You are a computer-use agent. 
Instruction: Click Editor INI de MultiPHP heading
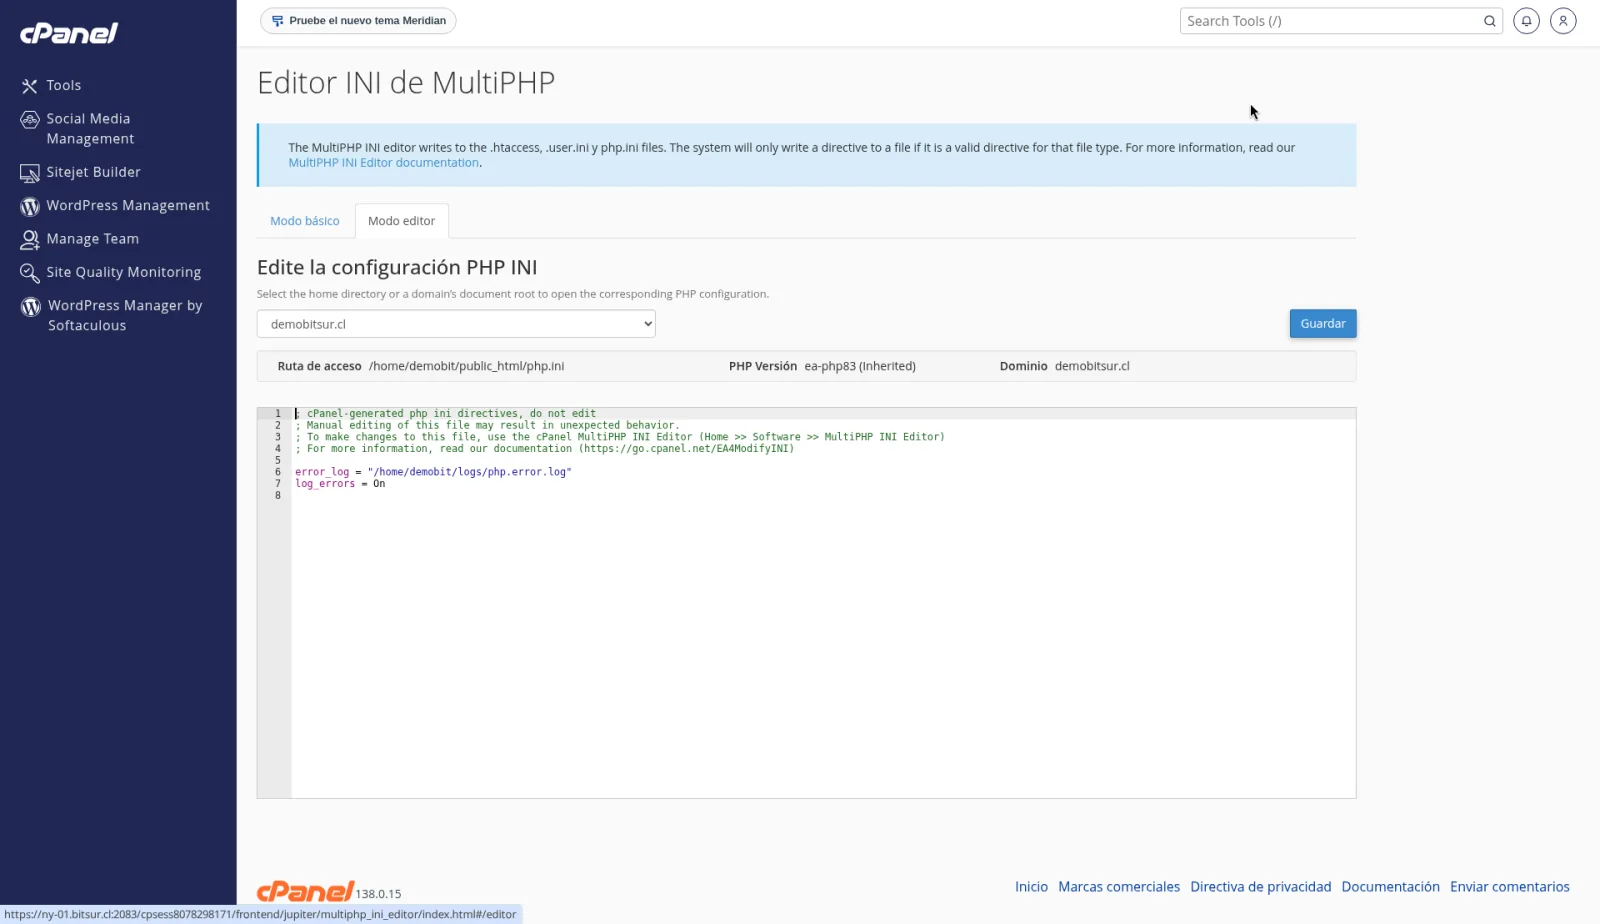click(x=406, y=83)
